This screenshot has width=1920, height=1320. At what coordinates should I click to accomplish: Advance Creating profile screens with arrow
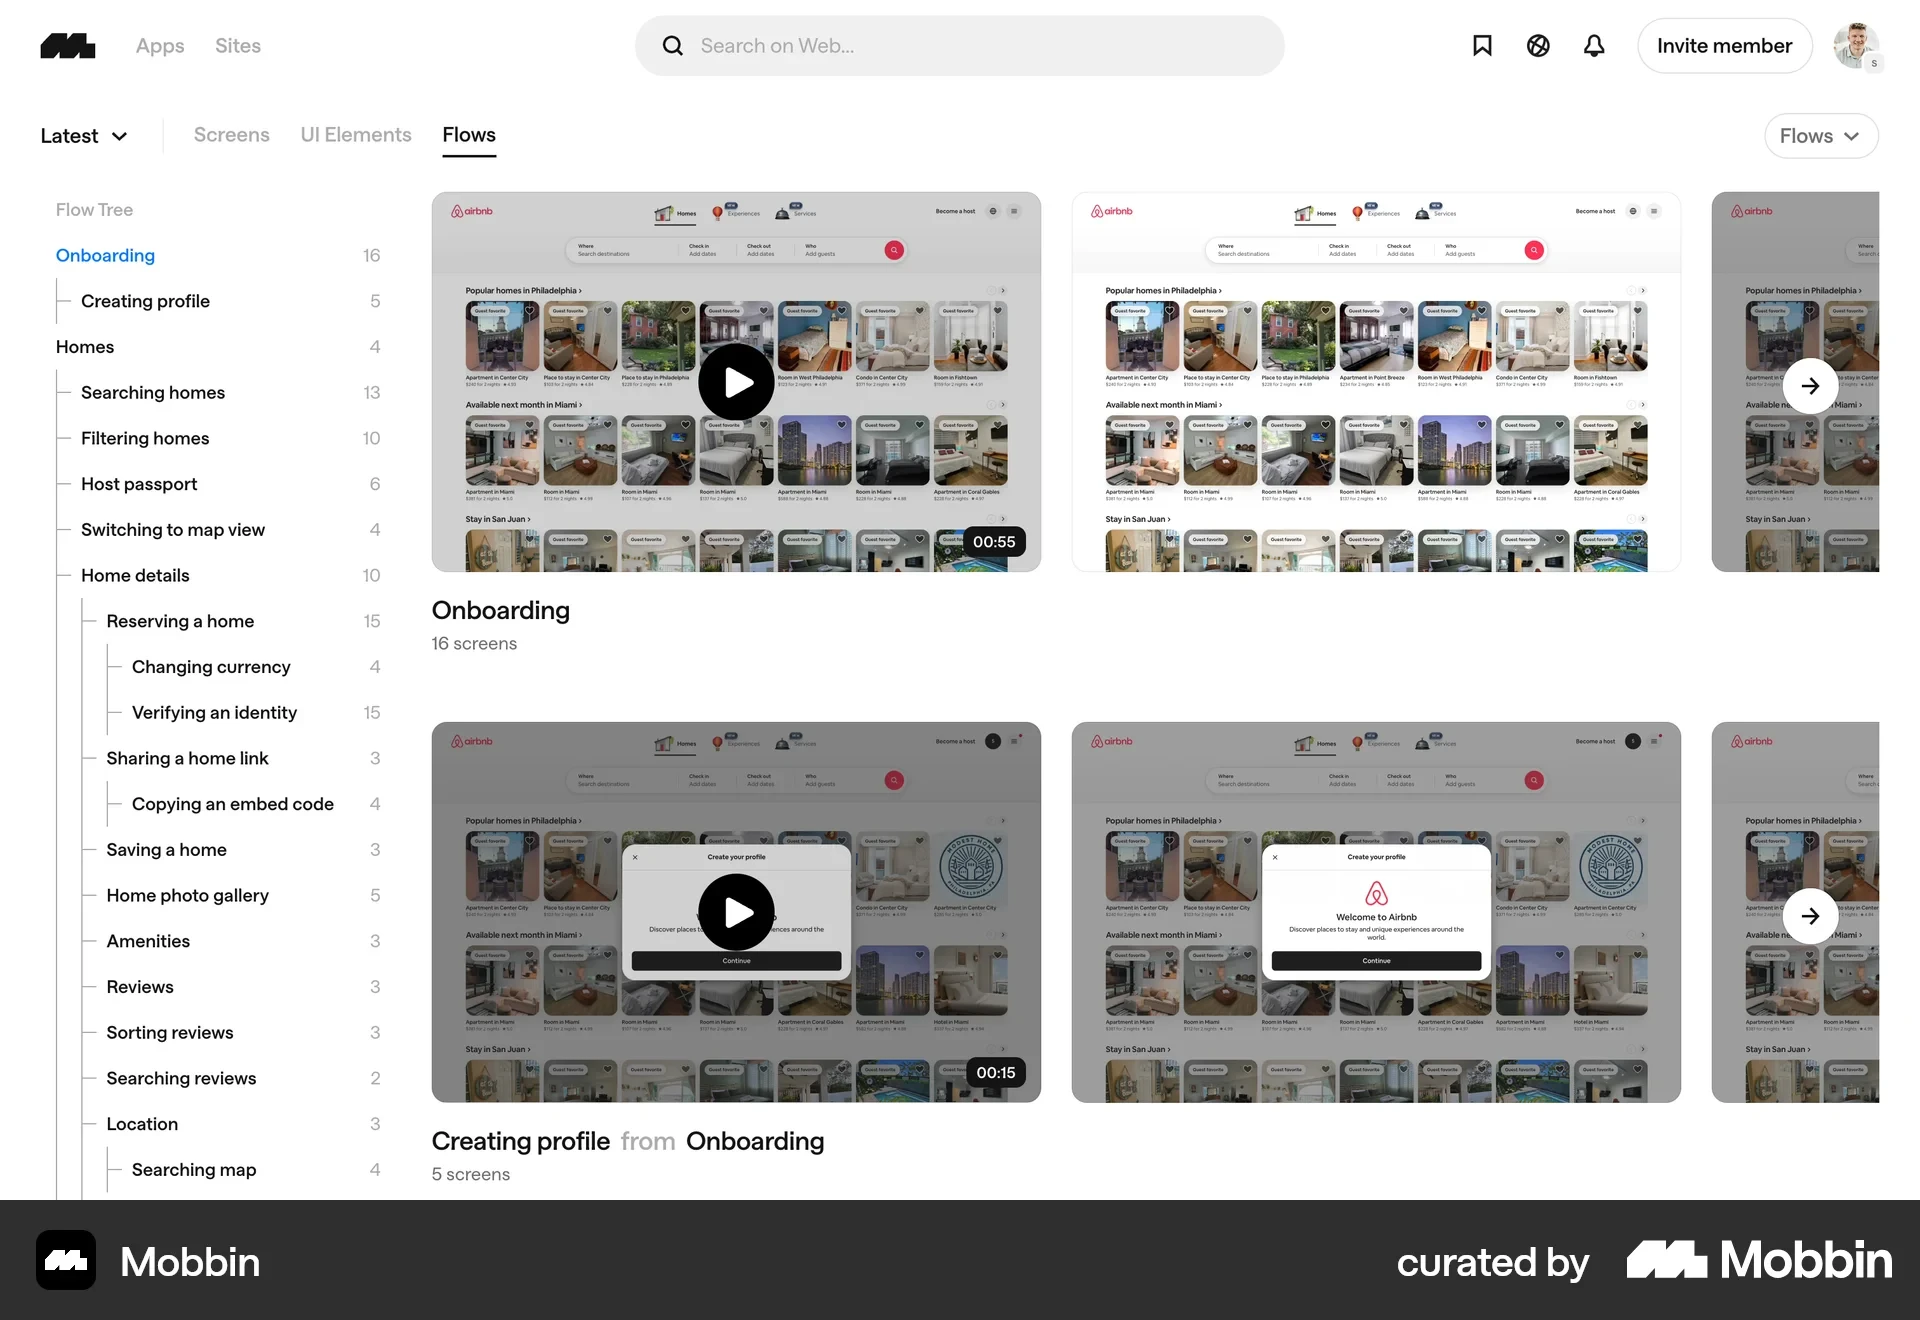(1810, 916)
